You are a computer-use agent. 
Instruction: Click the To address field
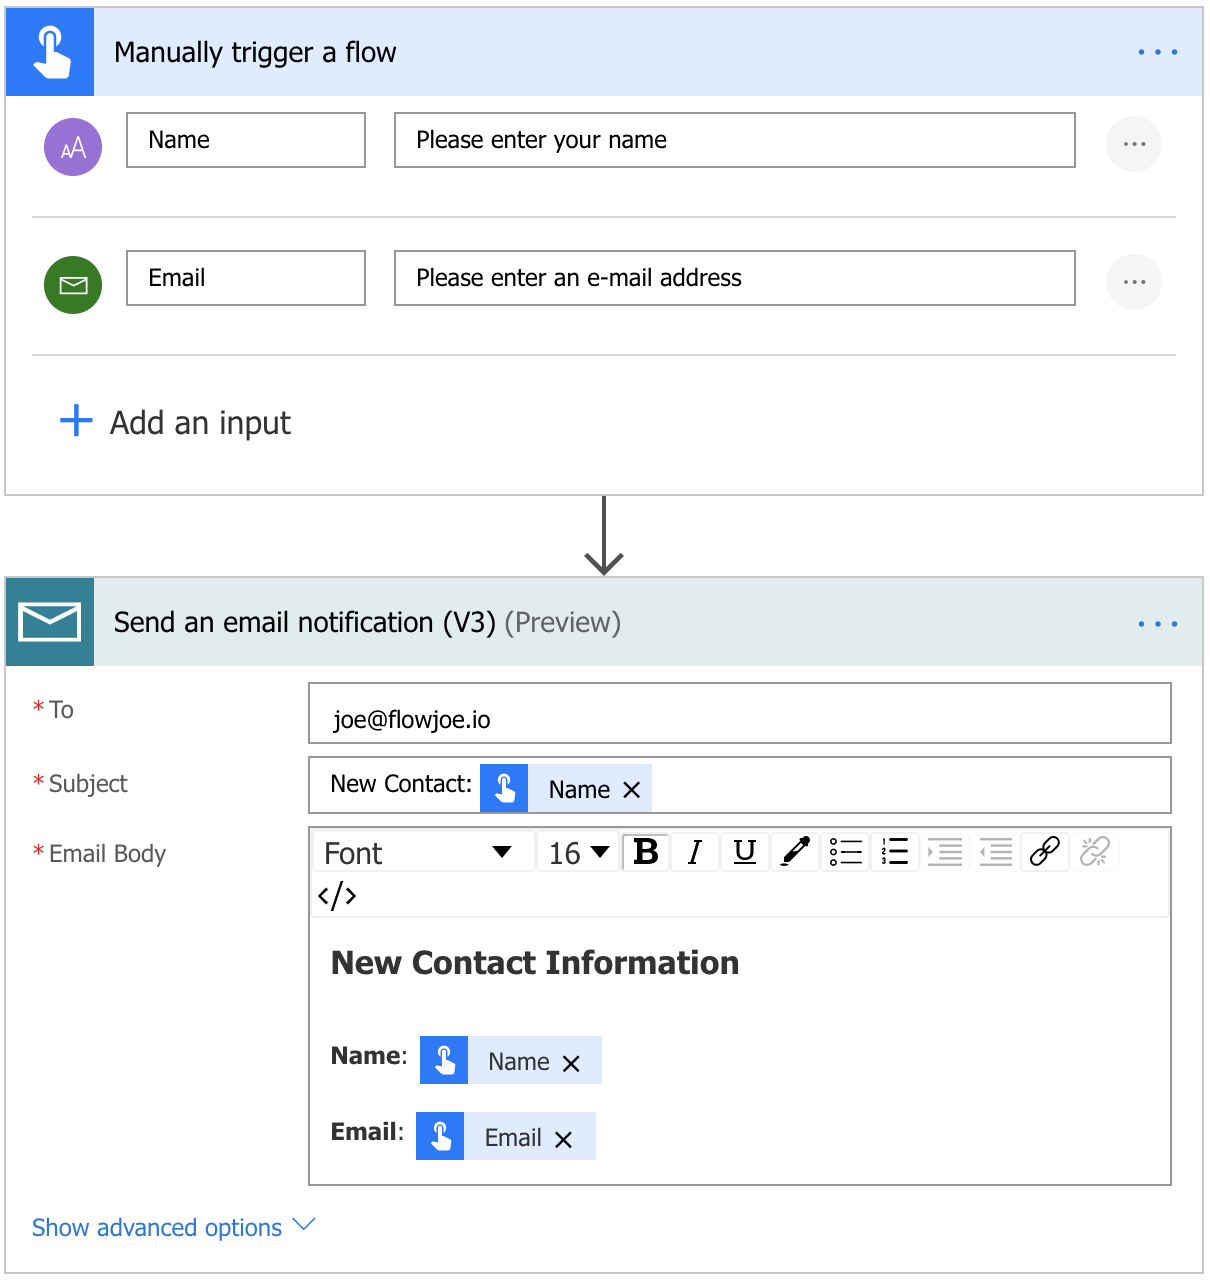[x=739, y=714]
